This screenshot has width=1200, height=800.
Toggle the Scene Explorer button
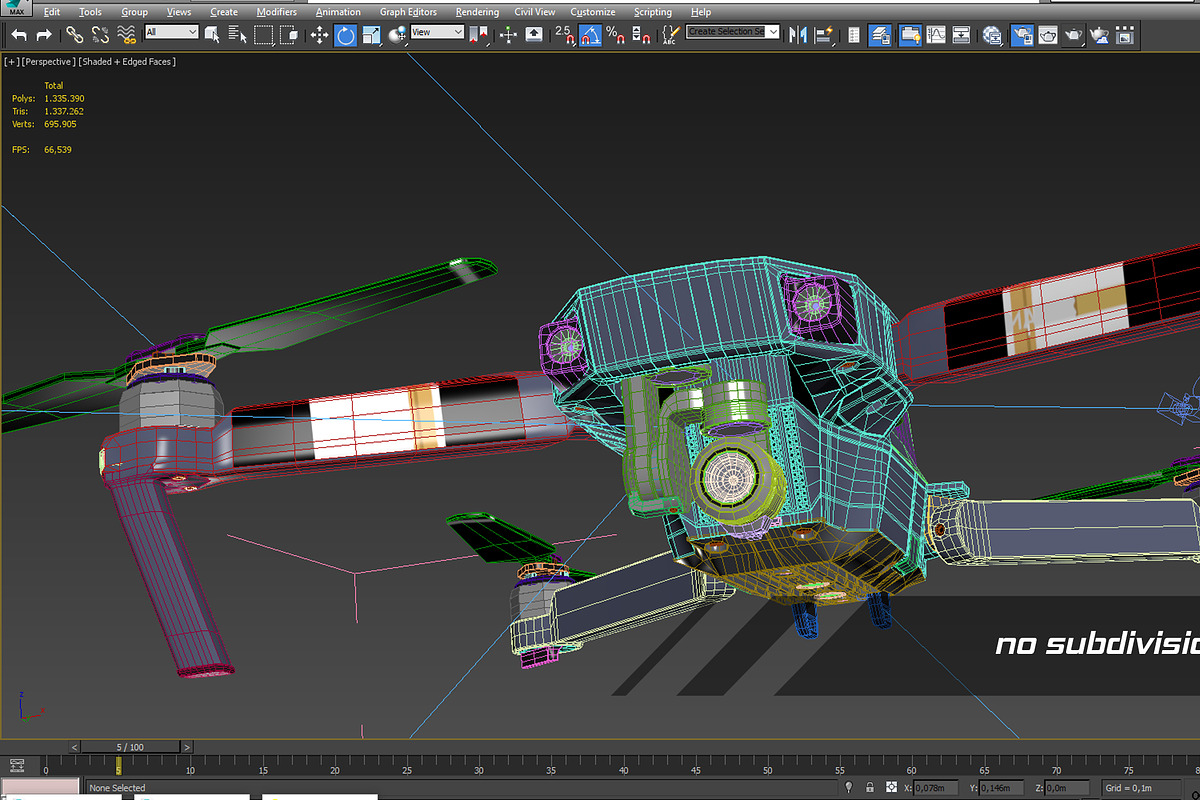tap(853, 35)
